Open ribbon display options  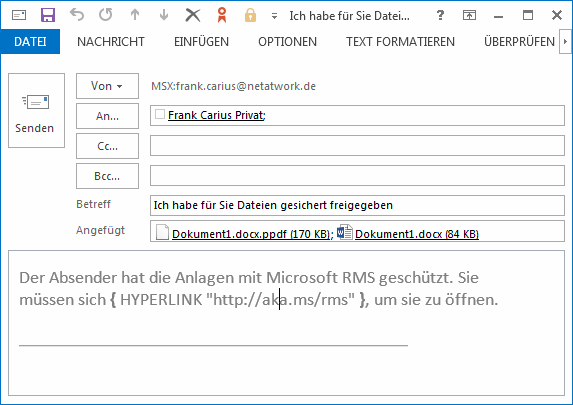[469, 15]
